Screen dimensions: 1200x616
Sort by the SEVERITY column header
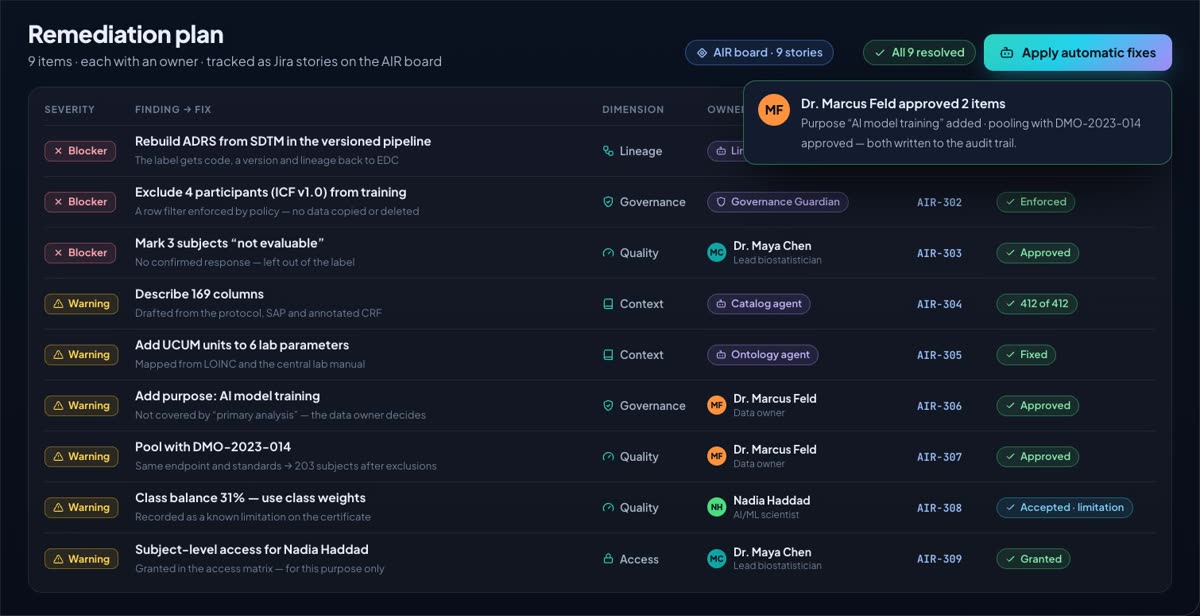click(70, 109)
